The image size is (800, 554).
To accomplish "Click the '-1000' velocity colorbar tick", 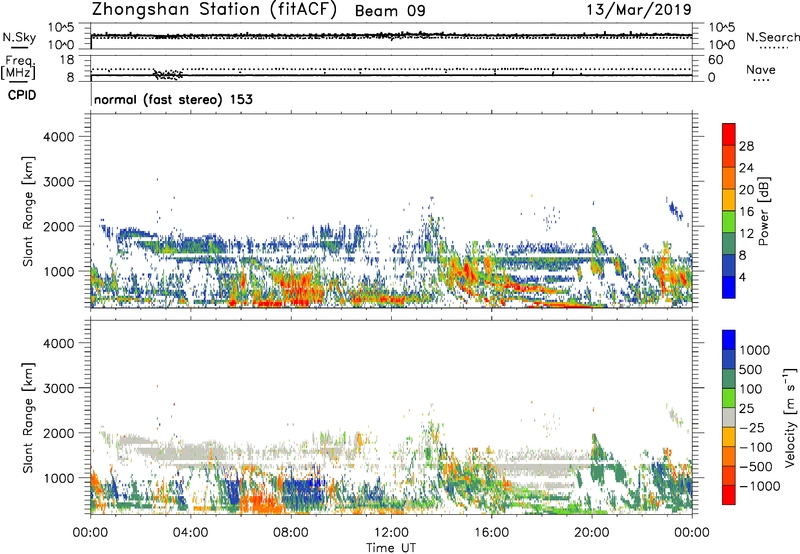I will pos(759,486).
